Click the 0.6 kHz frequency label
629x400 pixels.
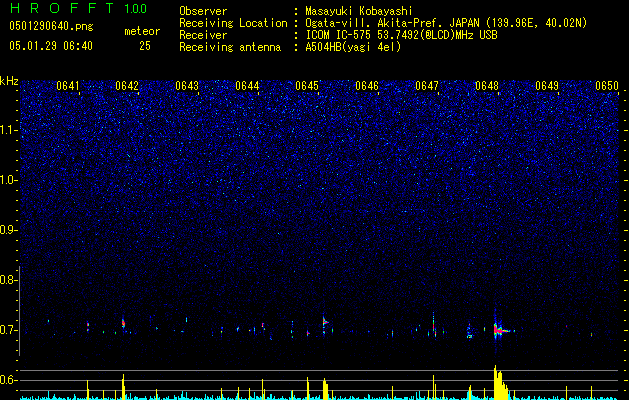click(8, 380)
